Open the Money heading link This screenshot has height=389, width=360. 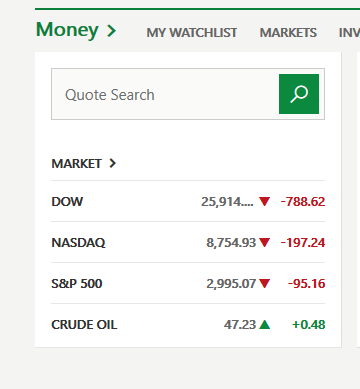(x=67, y=30)
